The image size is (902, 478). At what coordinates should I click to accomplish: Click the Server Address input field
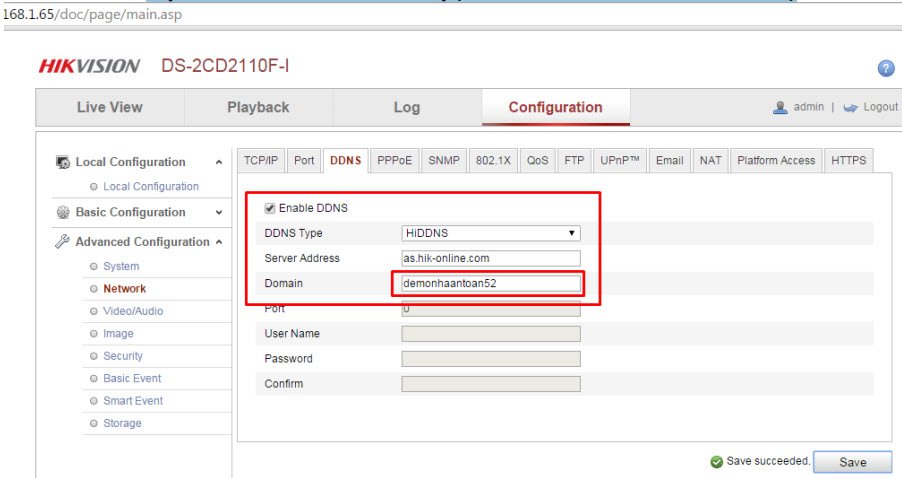point(490,258)
